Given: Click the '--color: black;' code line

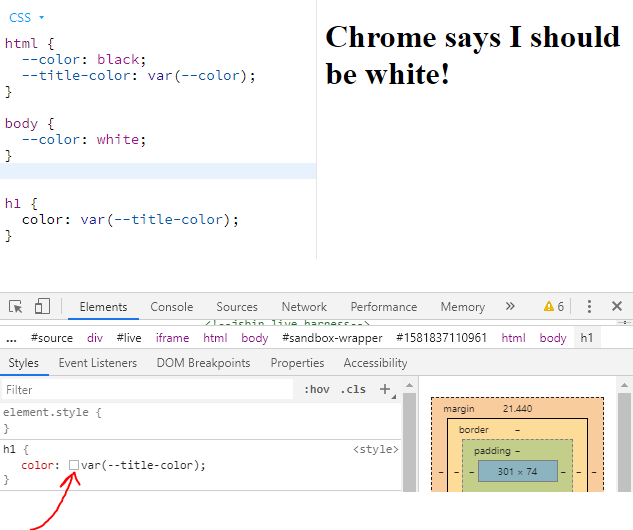Looking at the screenshot, I should 84,60.
